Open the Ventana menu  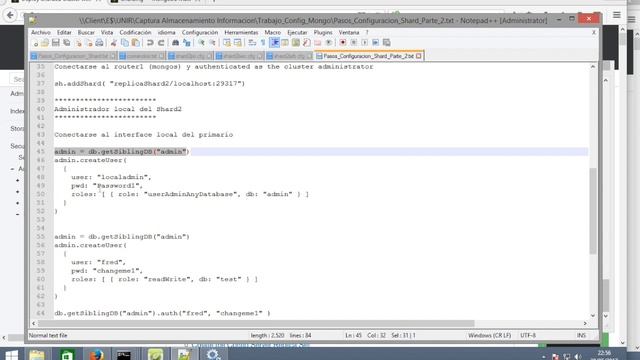click(349, 32)
